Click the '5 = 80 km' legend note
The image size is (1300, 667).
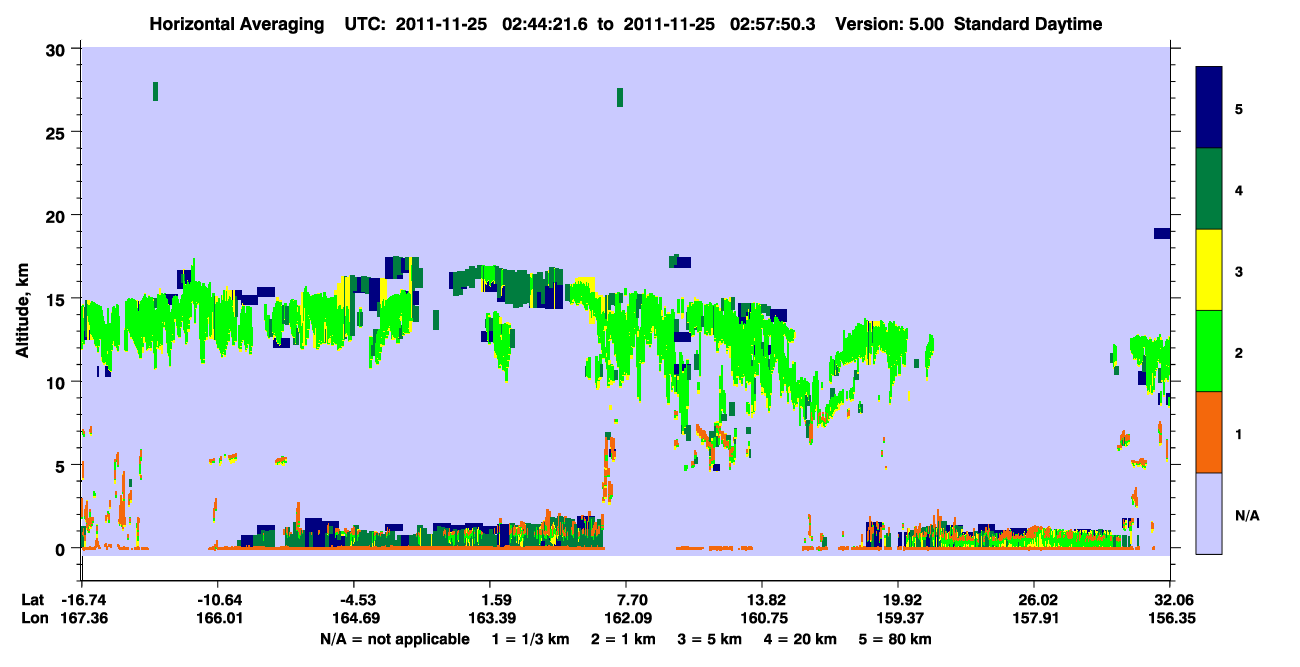(895, 639)
